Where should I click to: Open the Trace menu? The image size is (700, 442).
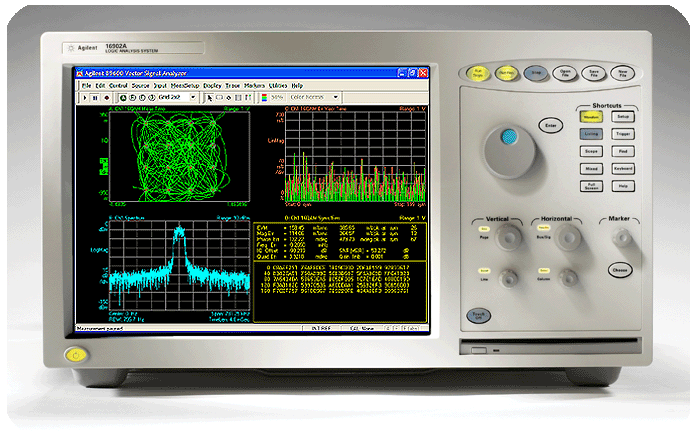(233, 85)
